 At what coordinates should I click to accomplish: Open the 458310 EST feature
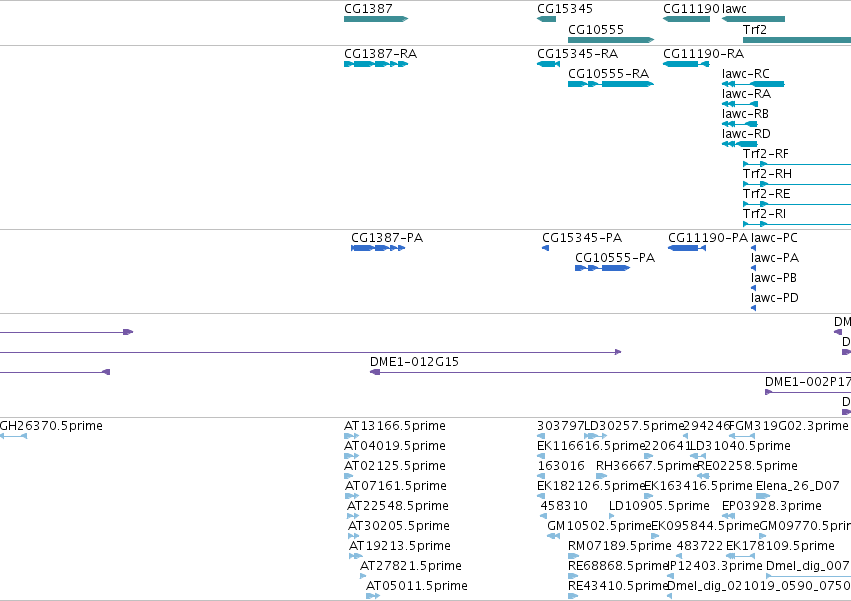[543, 516]
